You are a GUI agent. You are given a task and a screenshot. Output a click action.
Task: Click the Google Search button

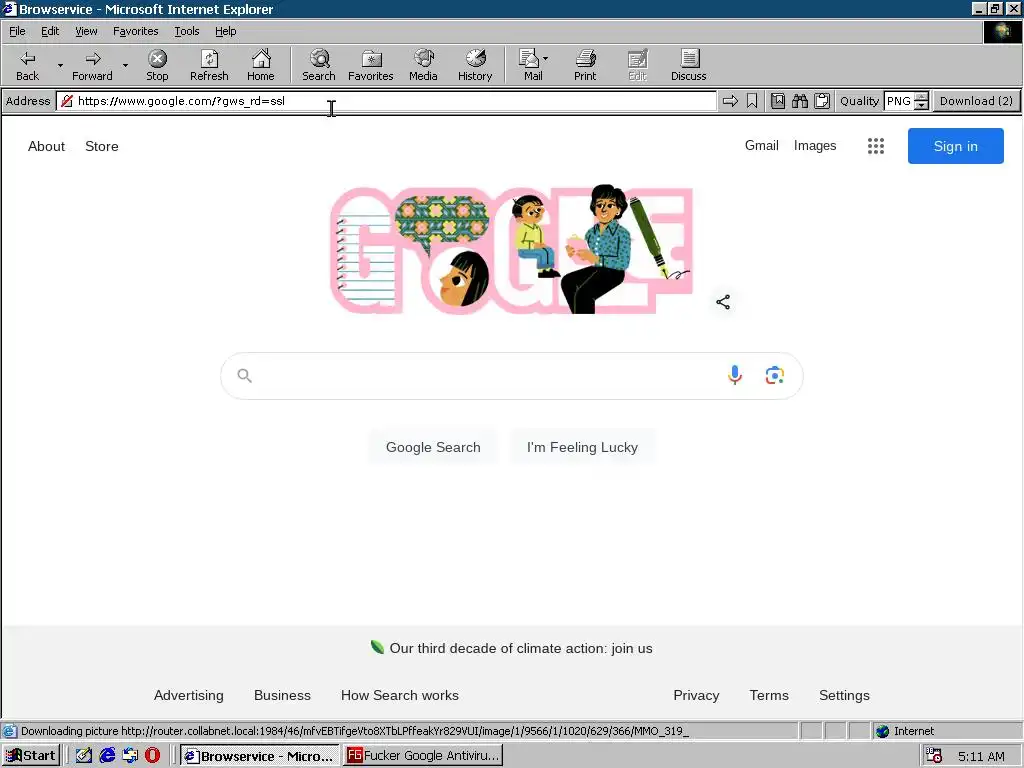click(x=433, y=447)
